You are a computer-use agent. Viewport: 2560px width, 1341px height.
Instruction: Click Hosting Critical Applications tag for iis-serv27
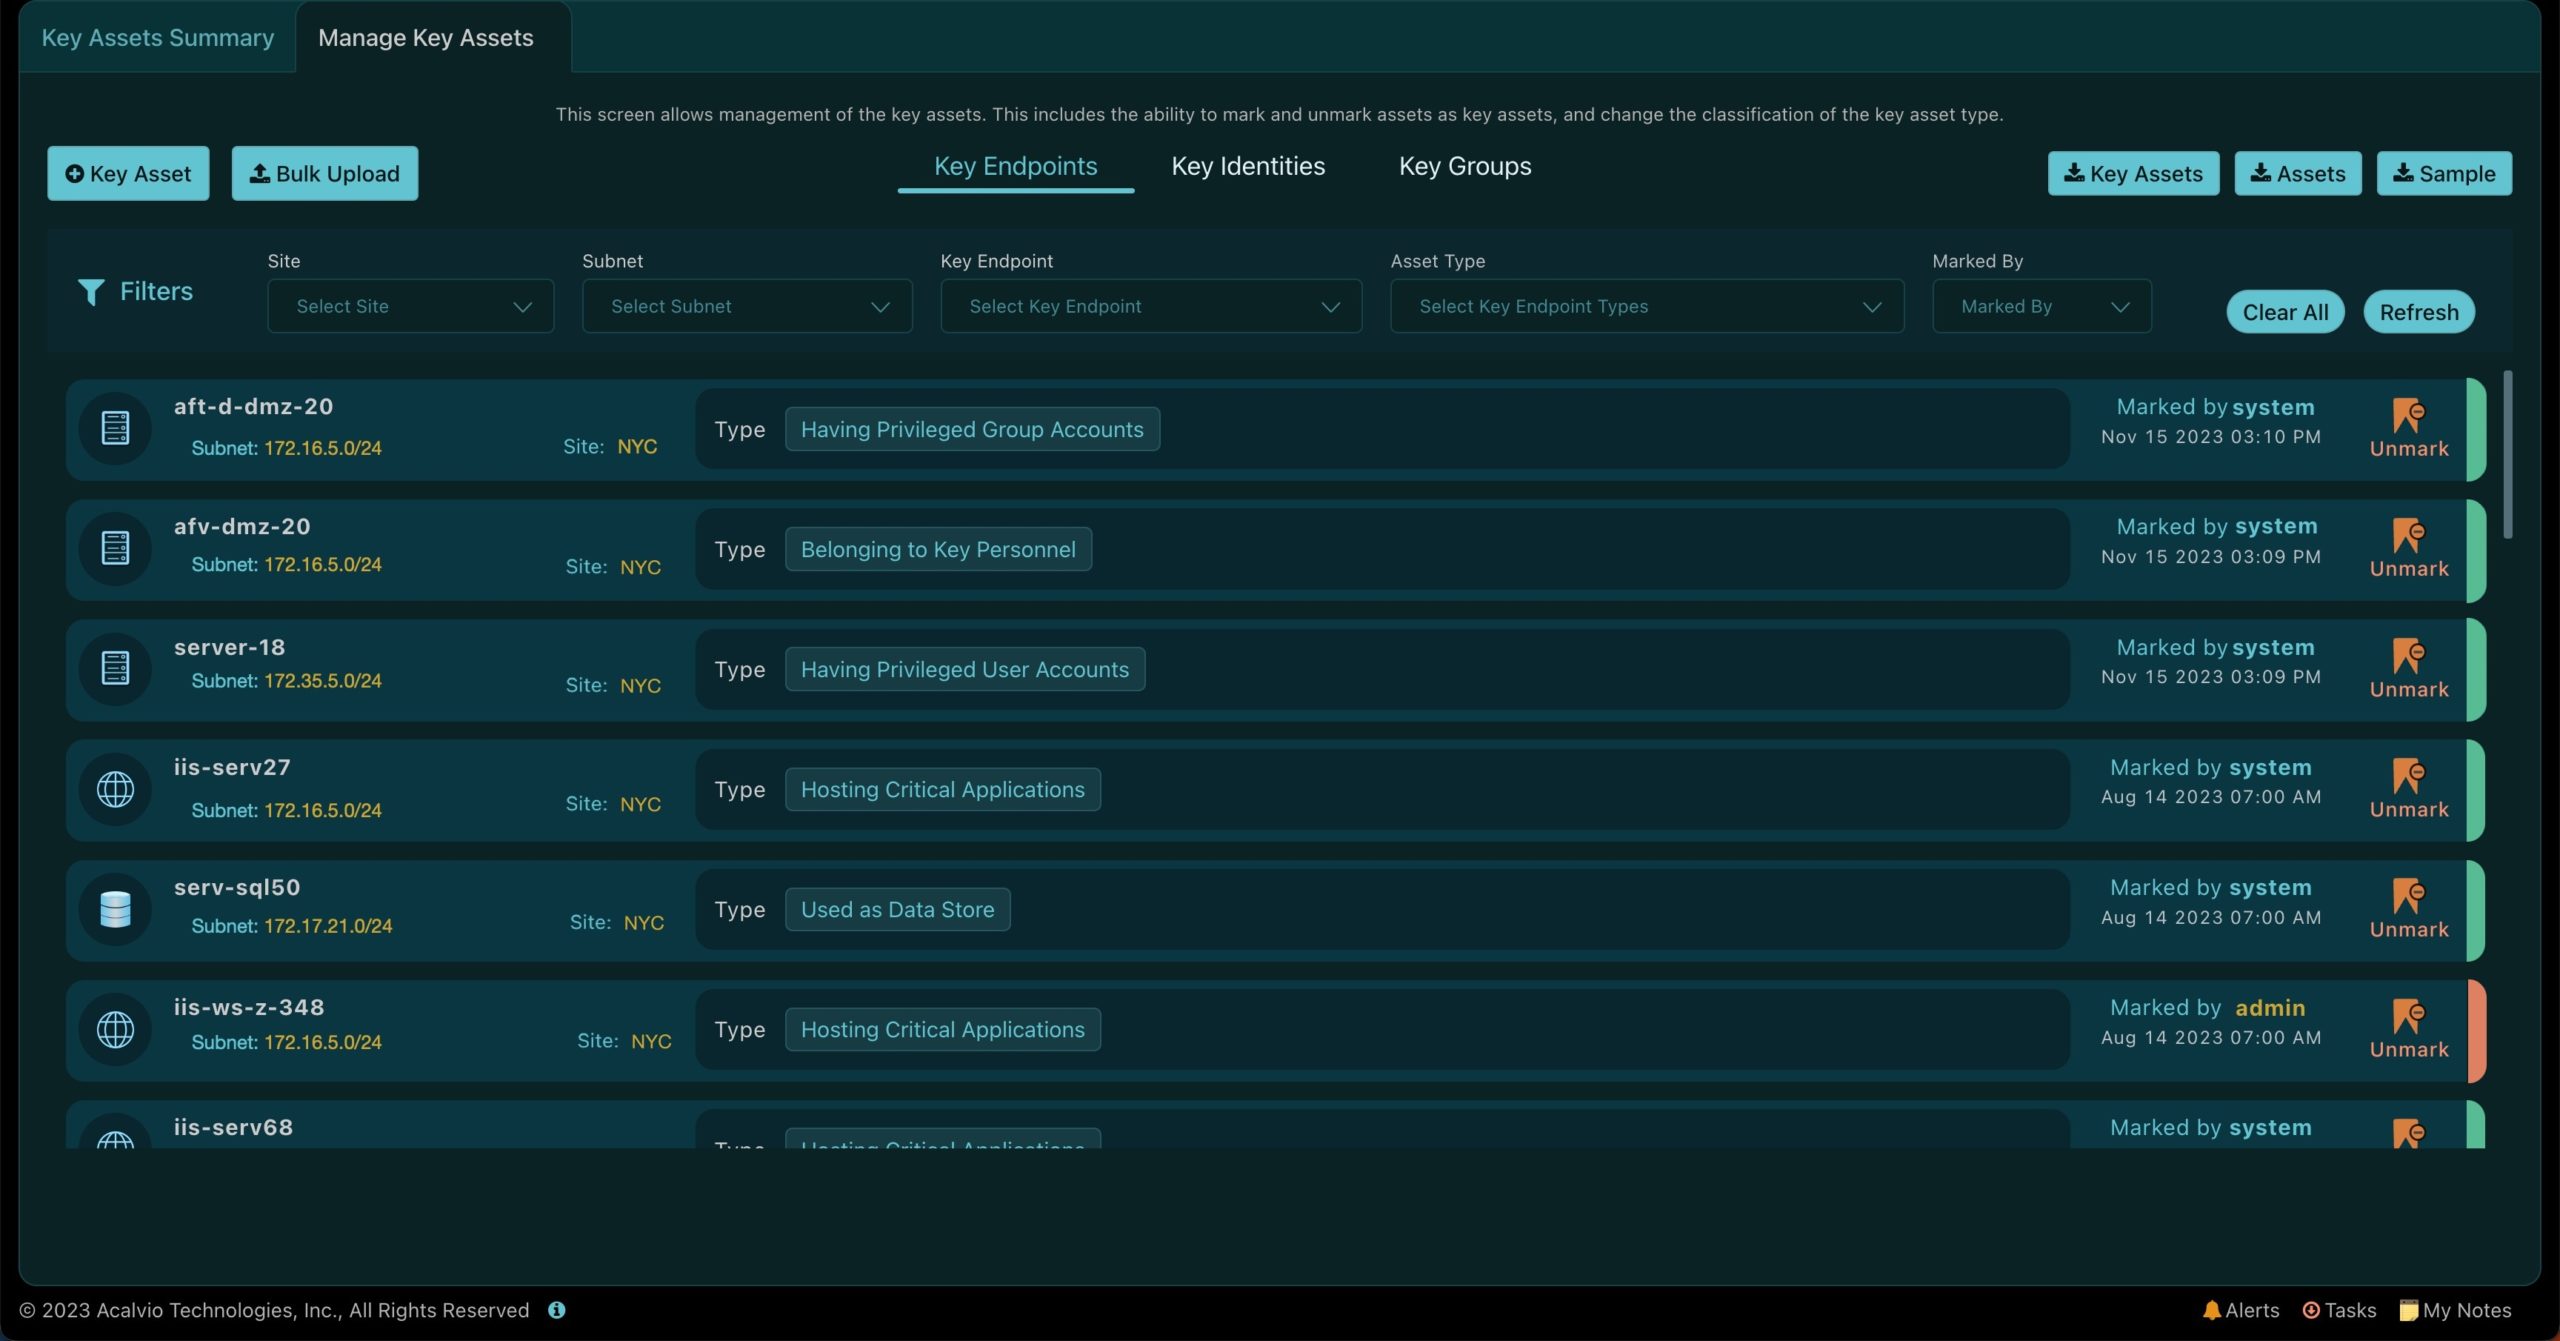(x=943, y=789)
